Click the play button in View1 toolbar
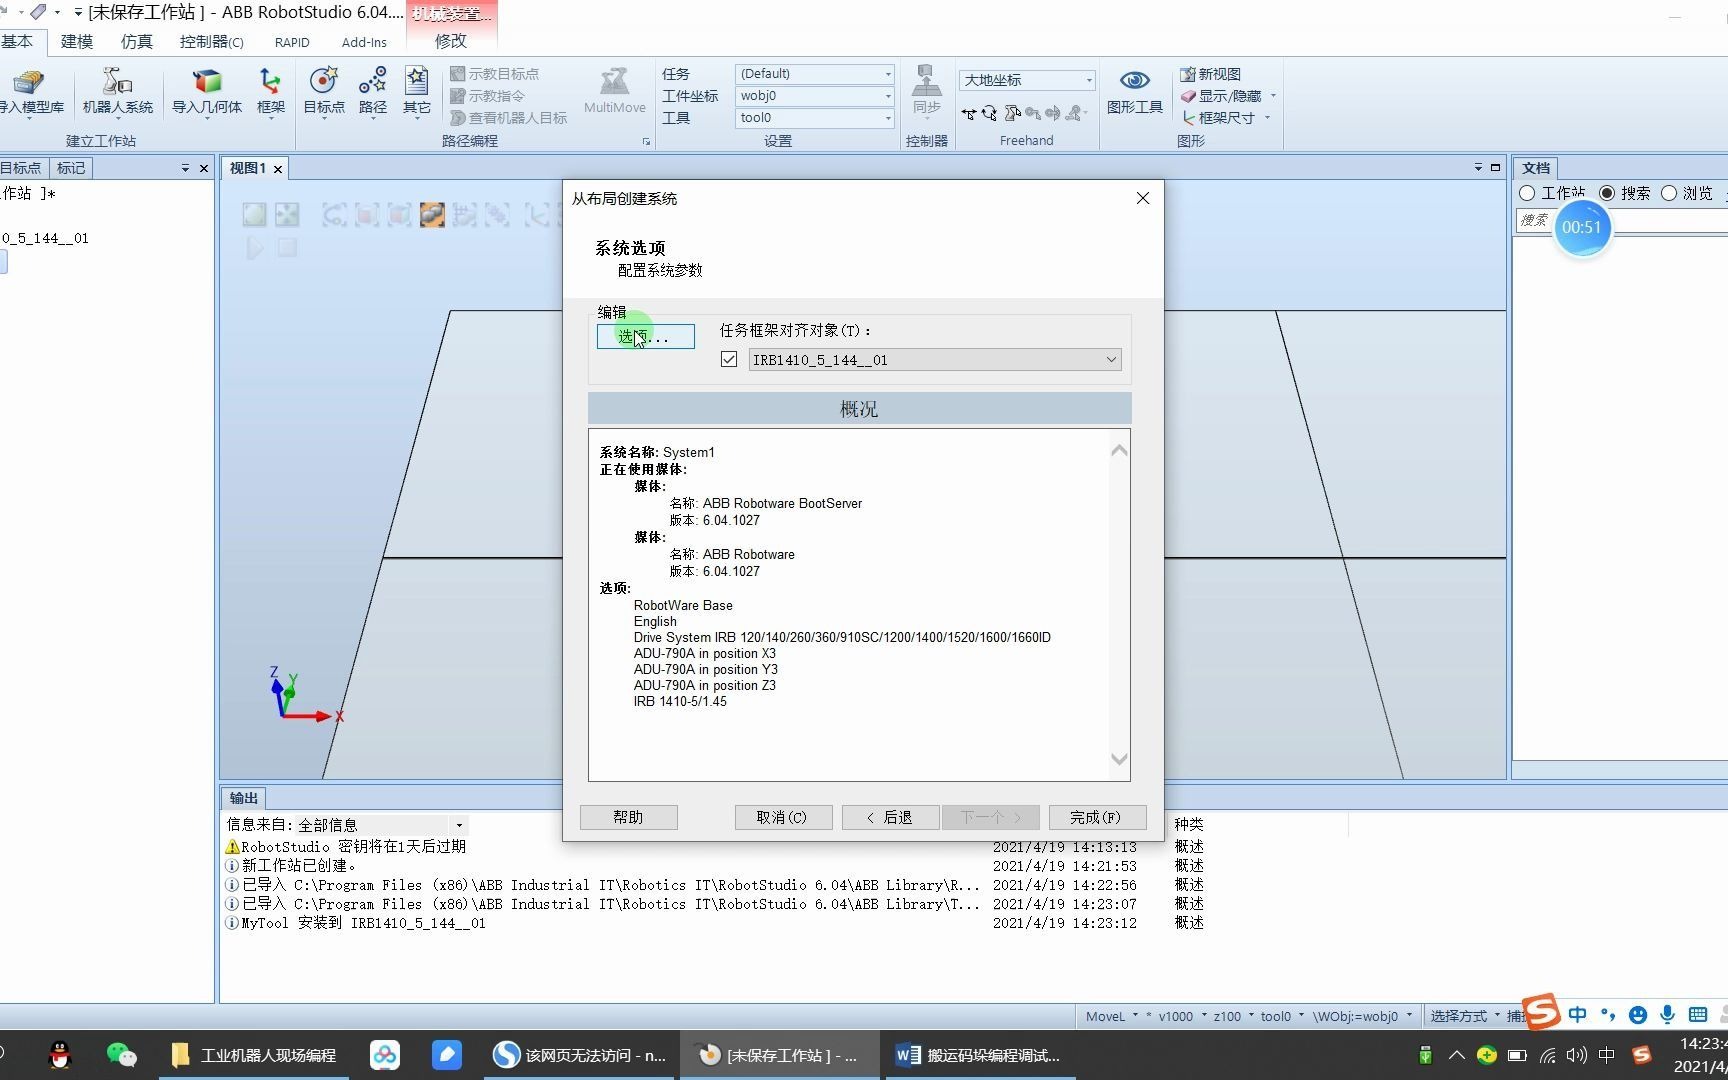Screen dimensions: 1728x1080 tap(255, 247)
